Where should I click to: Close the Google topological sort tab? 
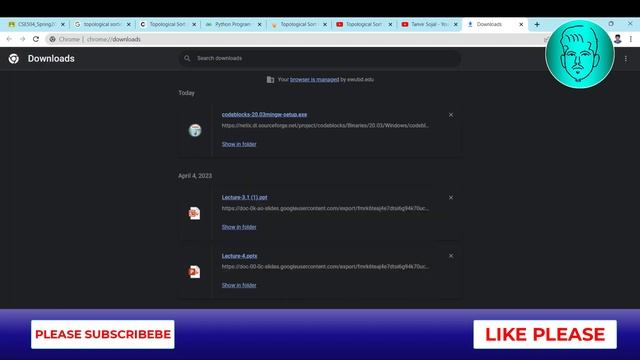129,24
